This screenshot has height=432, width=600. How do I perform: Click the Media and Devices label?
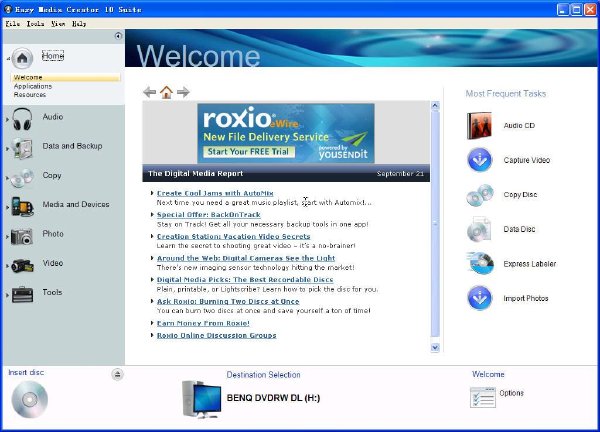76,204
